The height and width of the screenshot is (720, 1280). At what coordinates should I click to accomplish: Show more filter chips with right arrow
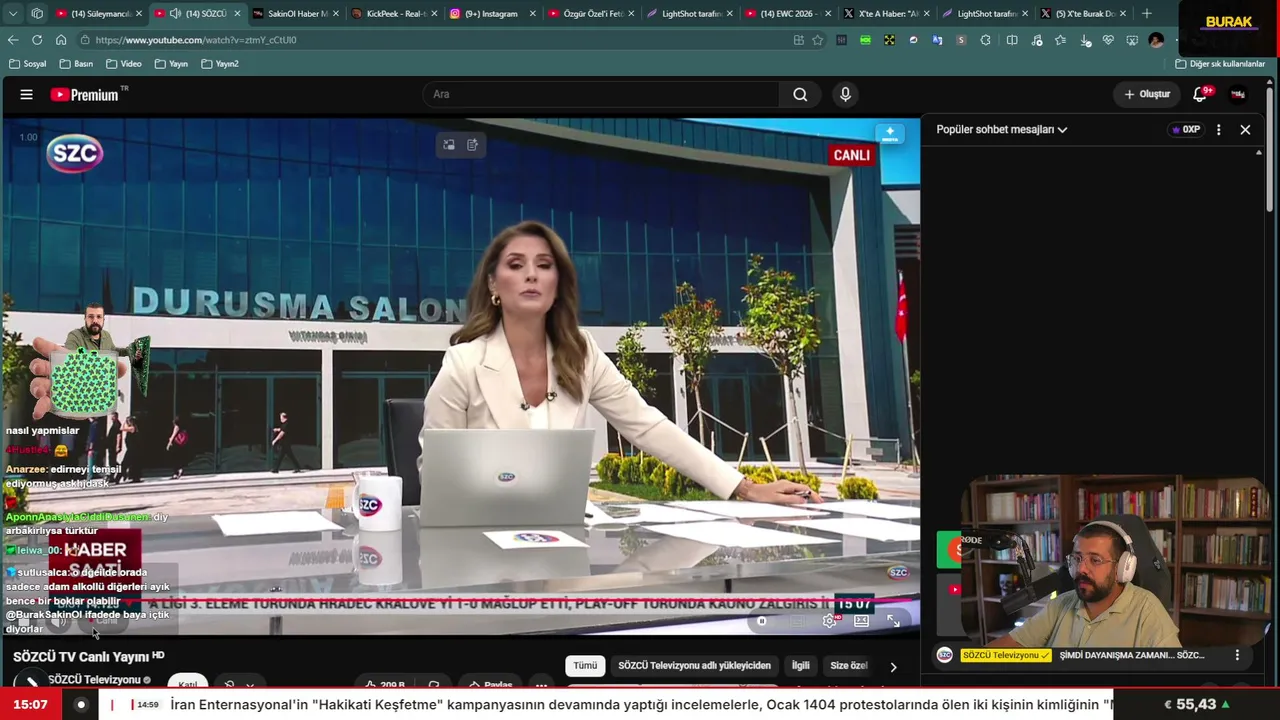[x=893, y=667]
